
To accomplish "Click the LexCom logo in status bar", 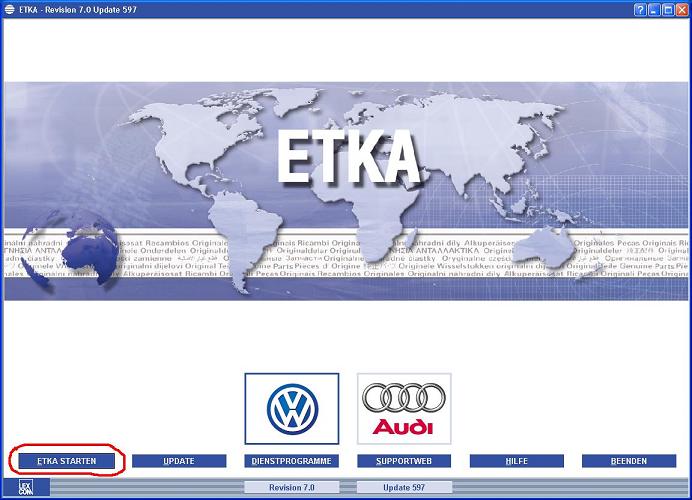I will (26, 488).
